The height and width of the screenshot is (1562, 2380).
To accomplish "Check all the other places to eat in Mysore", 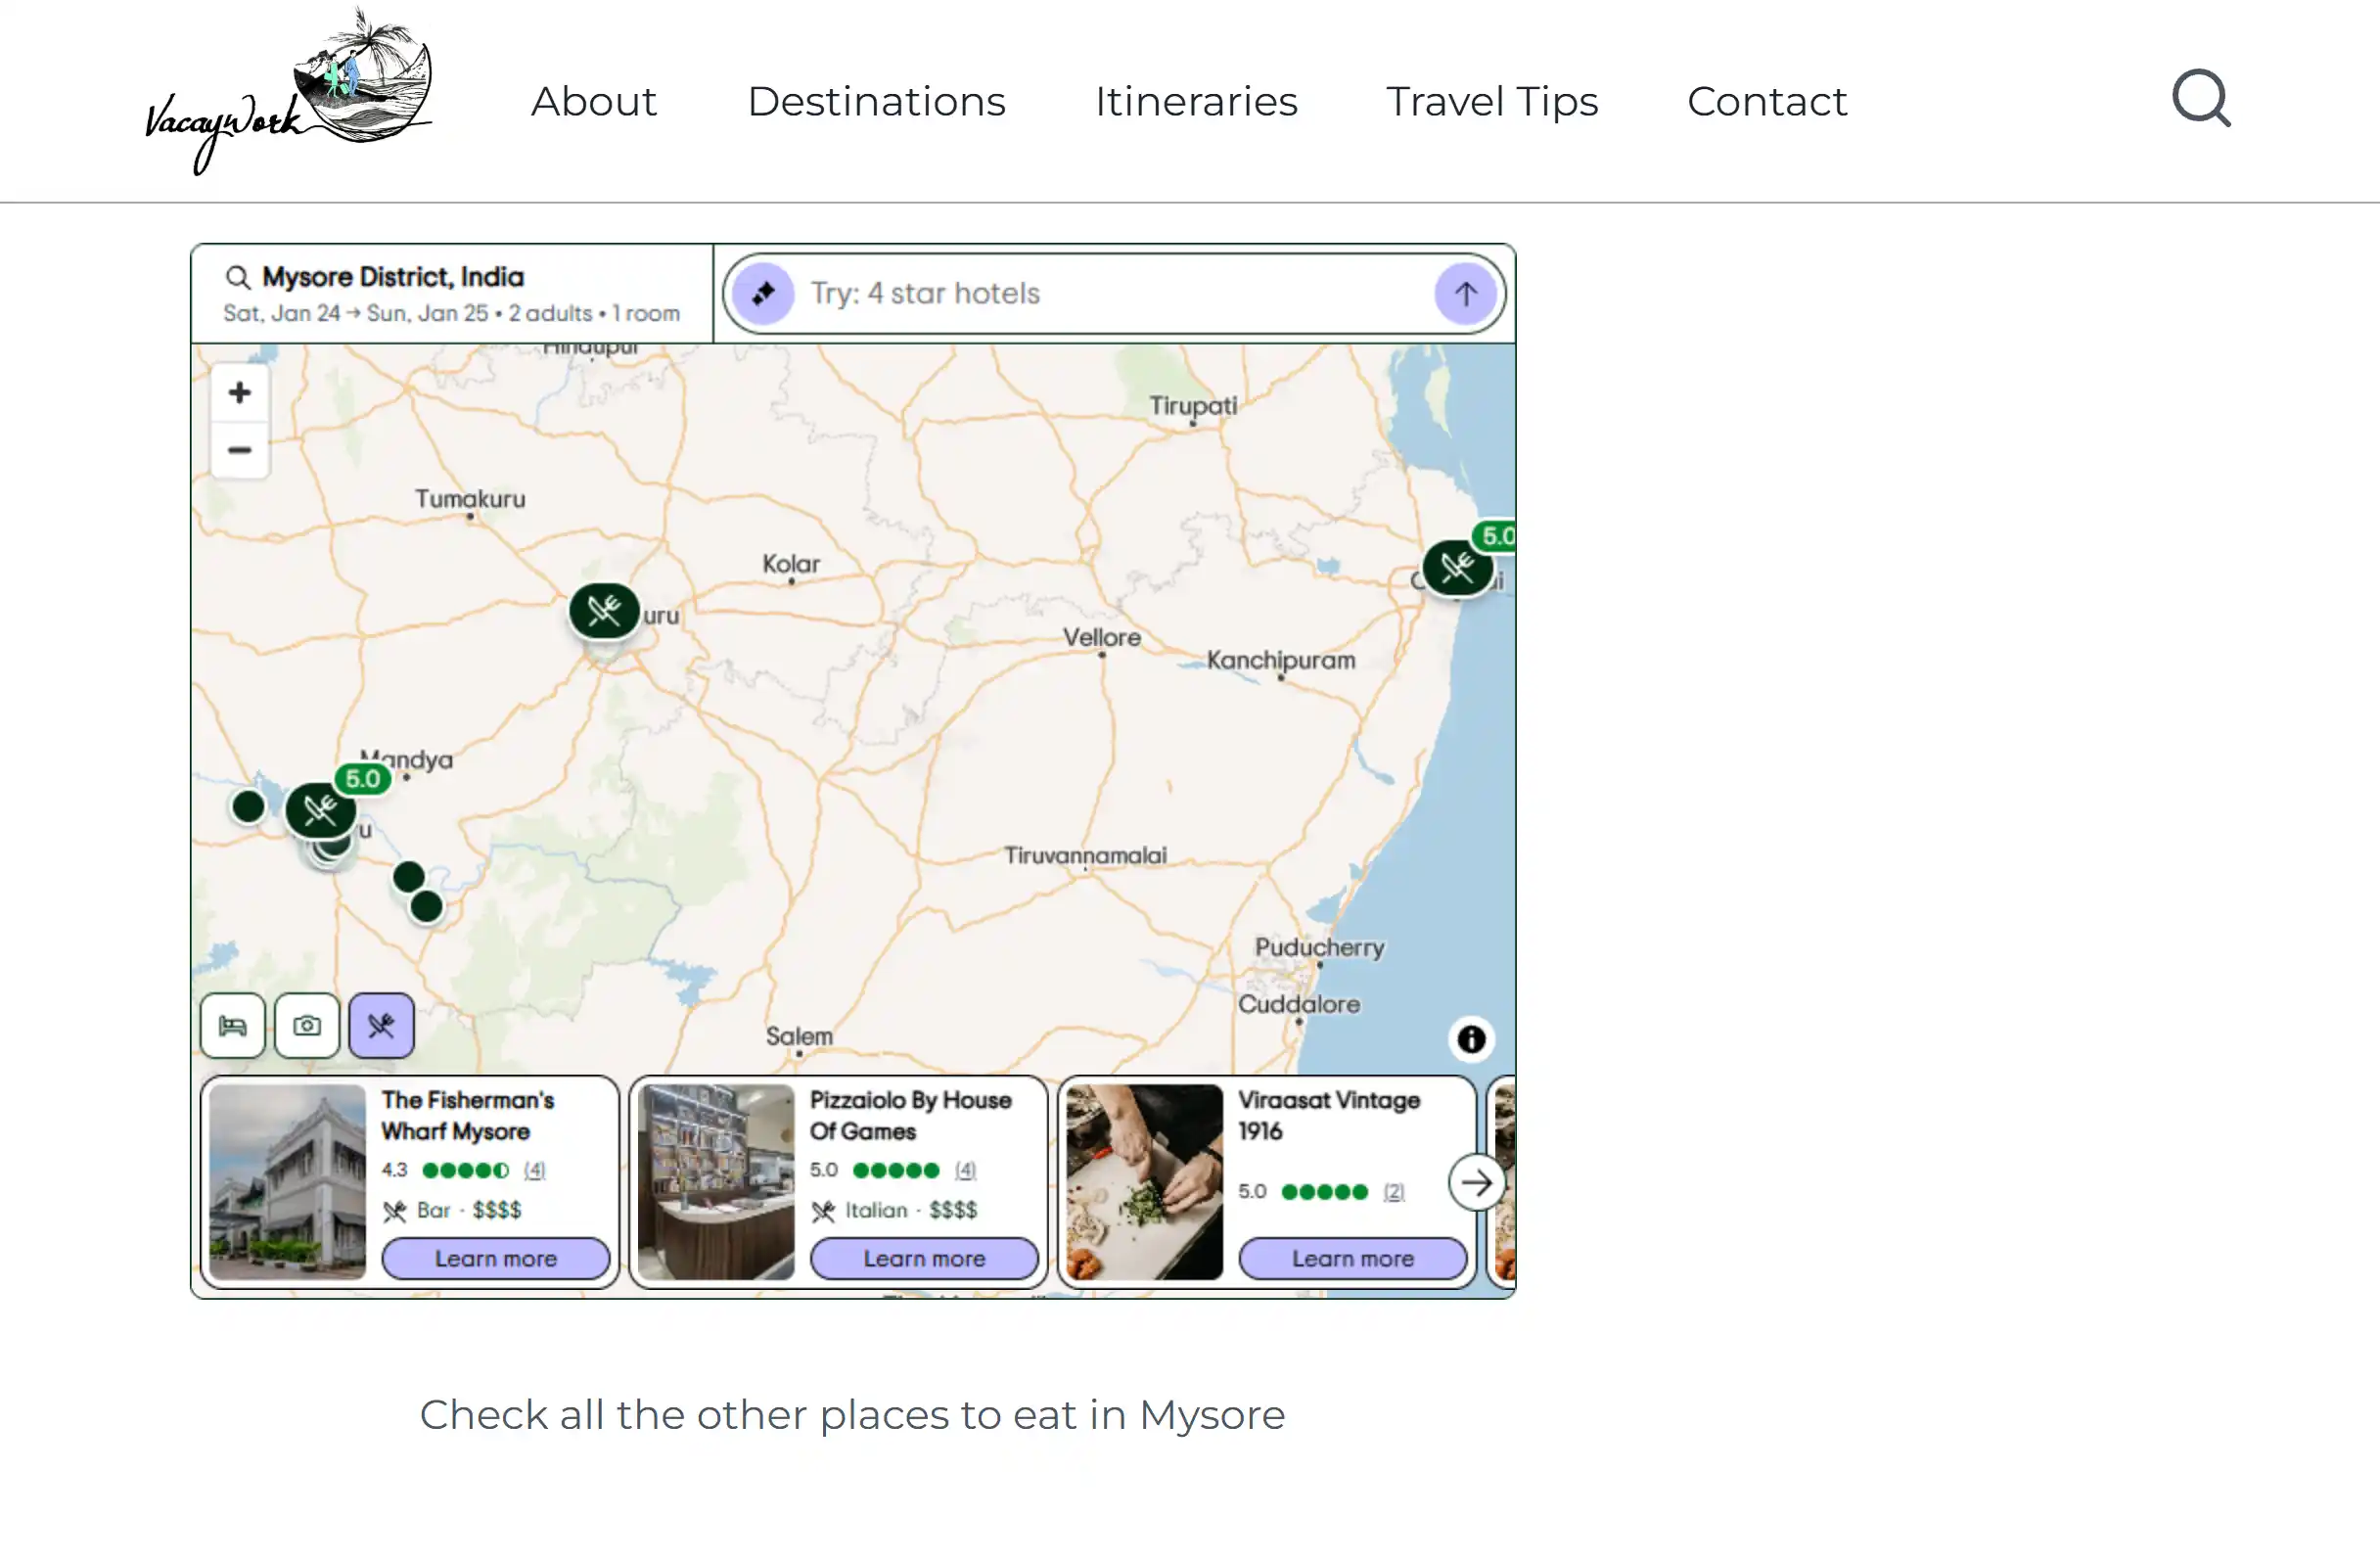I will (852, 1415).
